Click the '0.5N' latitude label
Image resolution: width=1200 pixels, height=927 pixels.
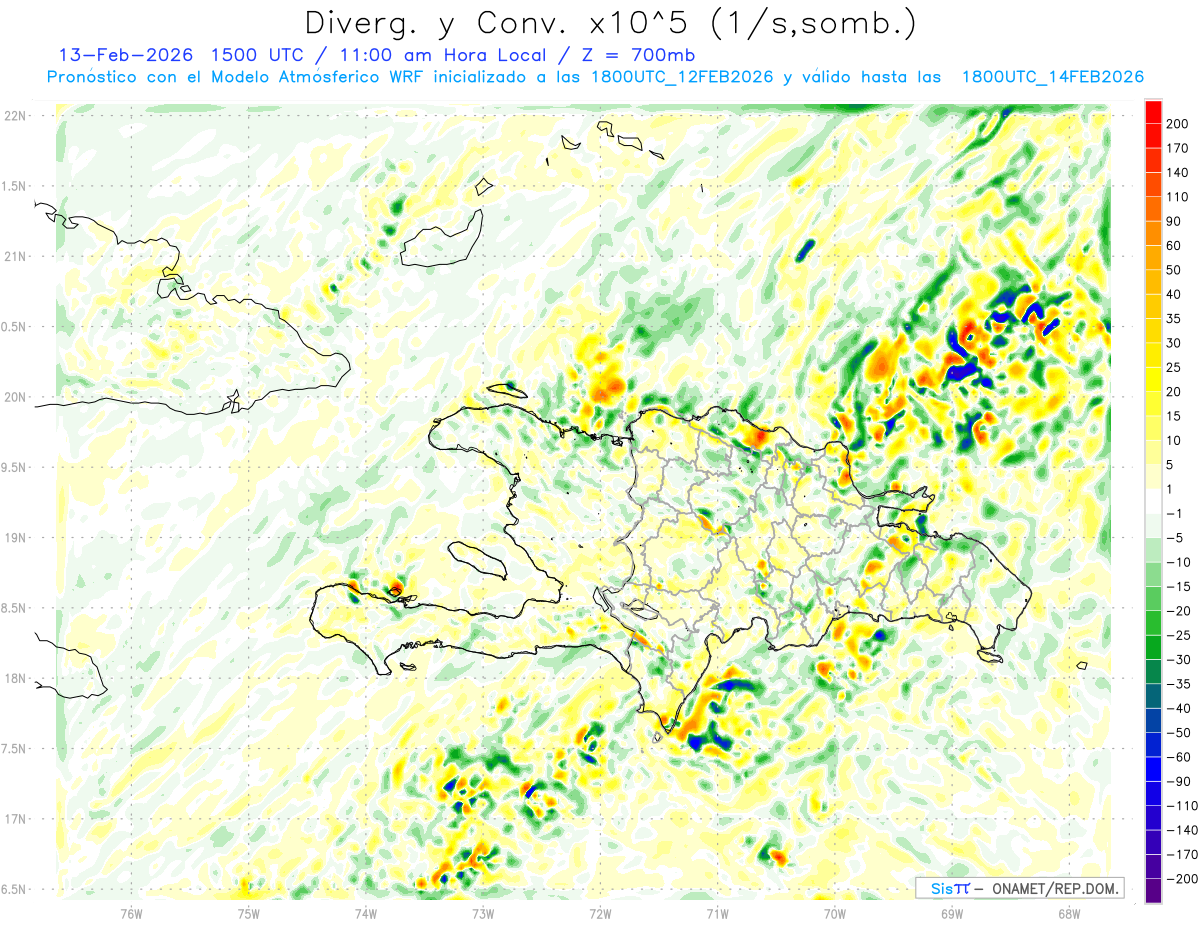[15, 327]
